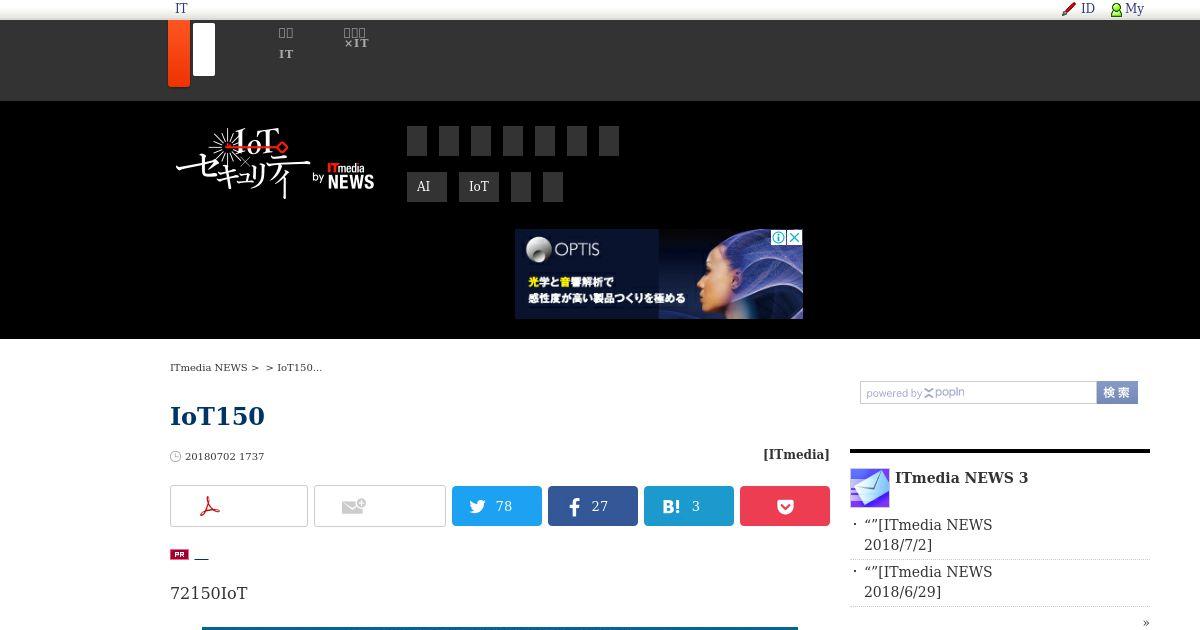The image size is (1200, 630).
Task: Open the IT header navigation item
Action: [286, 44]
